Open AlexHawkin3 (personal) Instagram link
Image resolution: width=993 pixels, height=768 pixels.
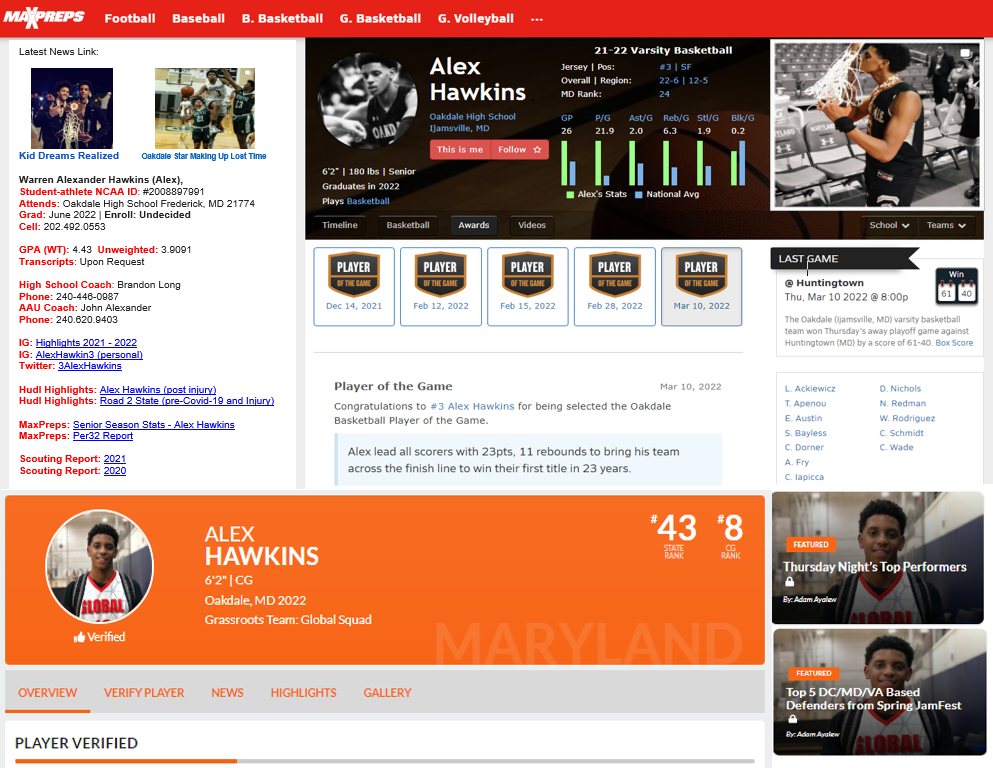point(89,355)
